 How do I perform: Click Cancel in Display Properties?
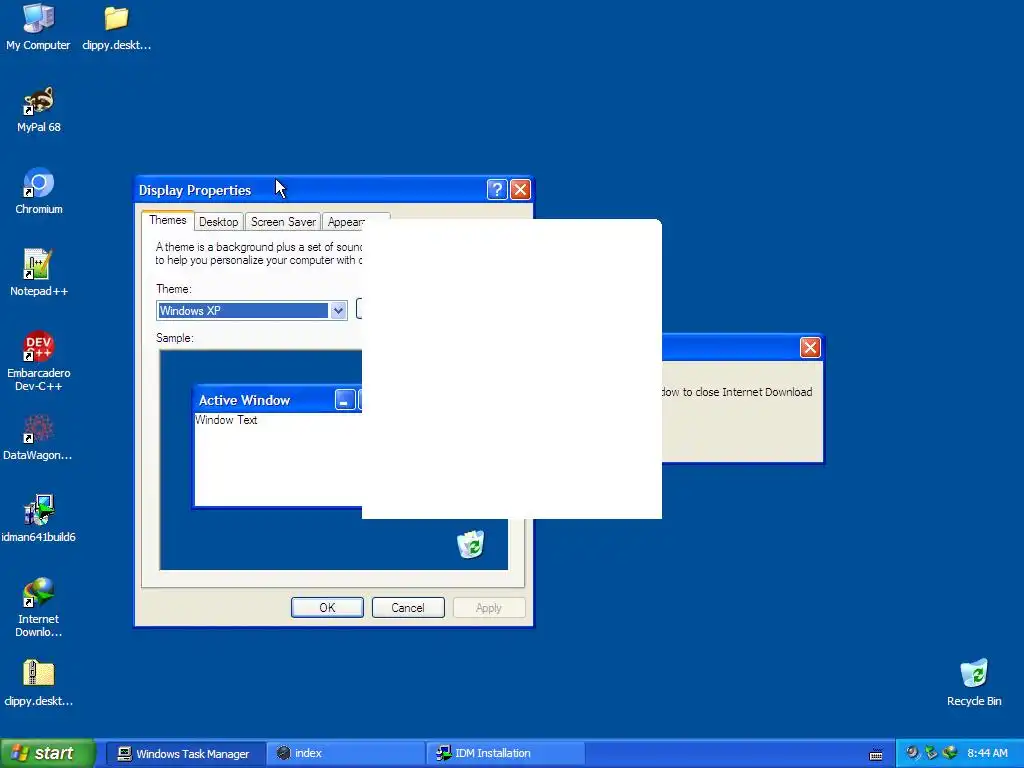[x=408, y=607]
